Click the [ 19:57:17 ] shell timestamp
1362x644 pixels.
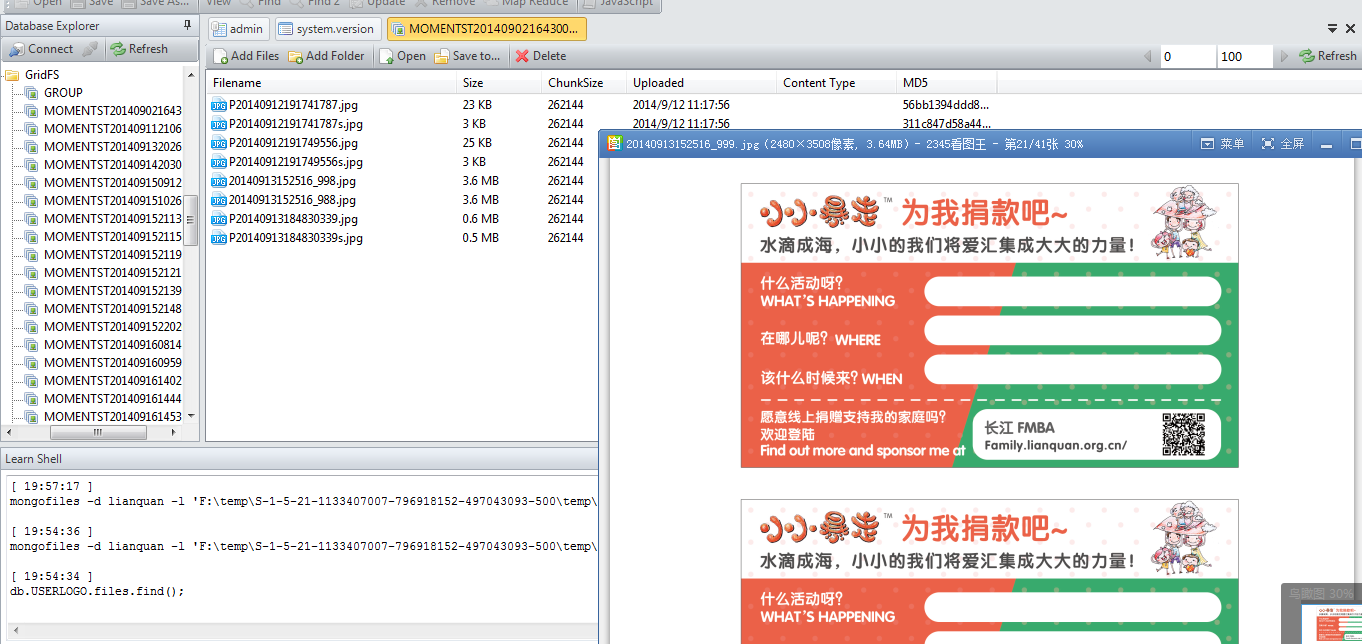pyautogui.click(x=51, y=485)
